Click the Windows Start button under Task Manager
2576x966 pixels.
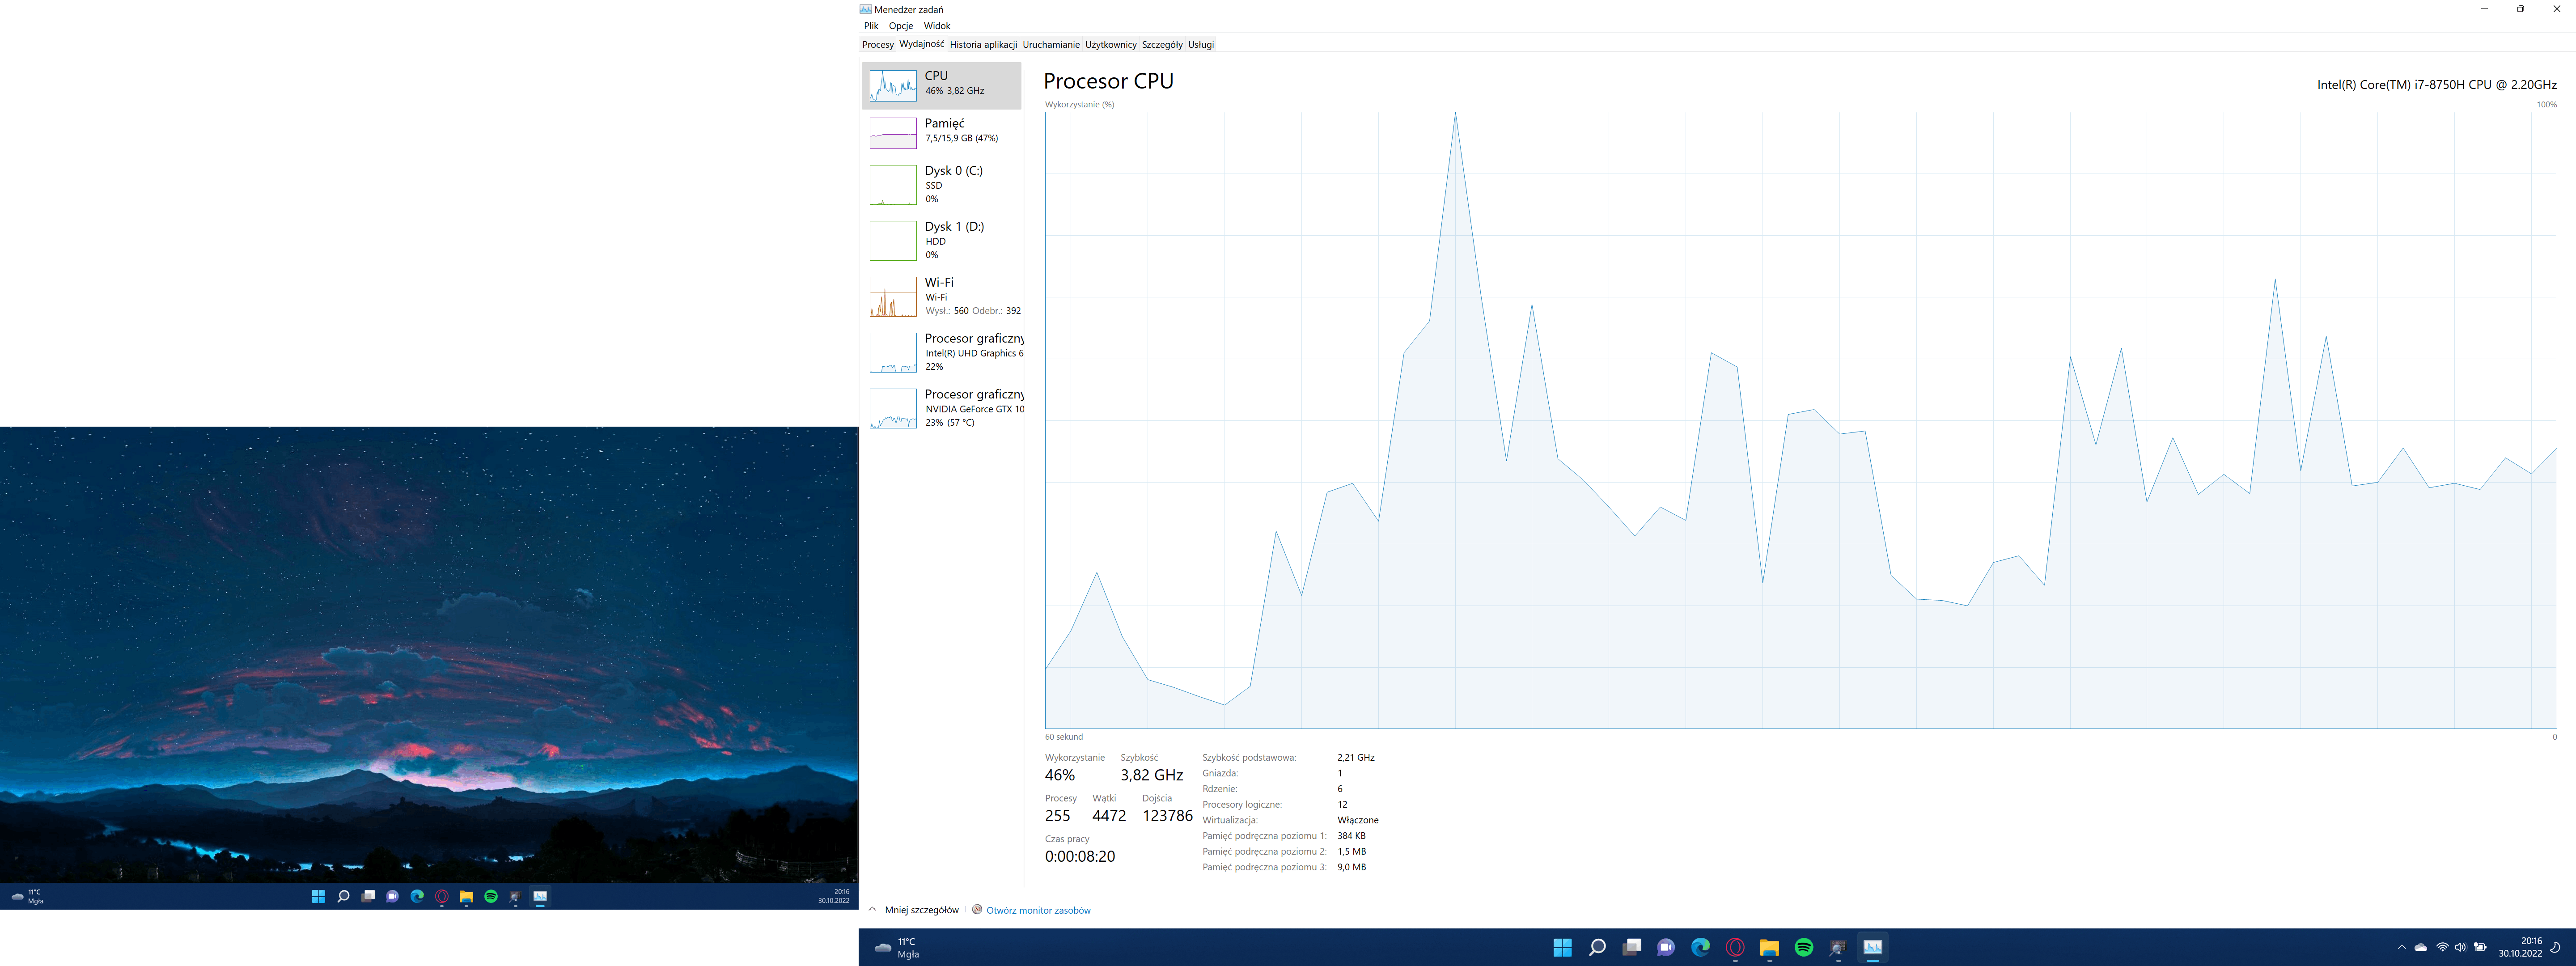coord(1562,947)
